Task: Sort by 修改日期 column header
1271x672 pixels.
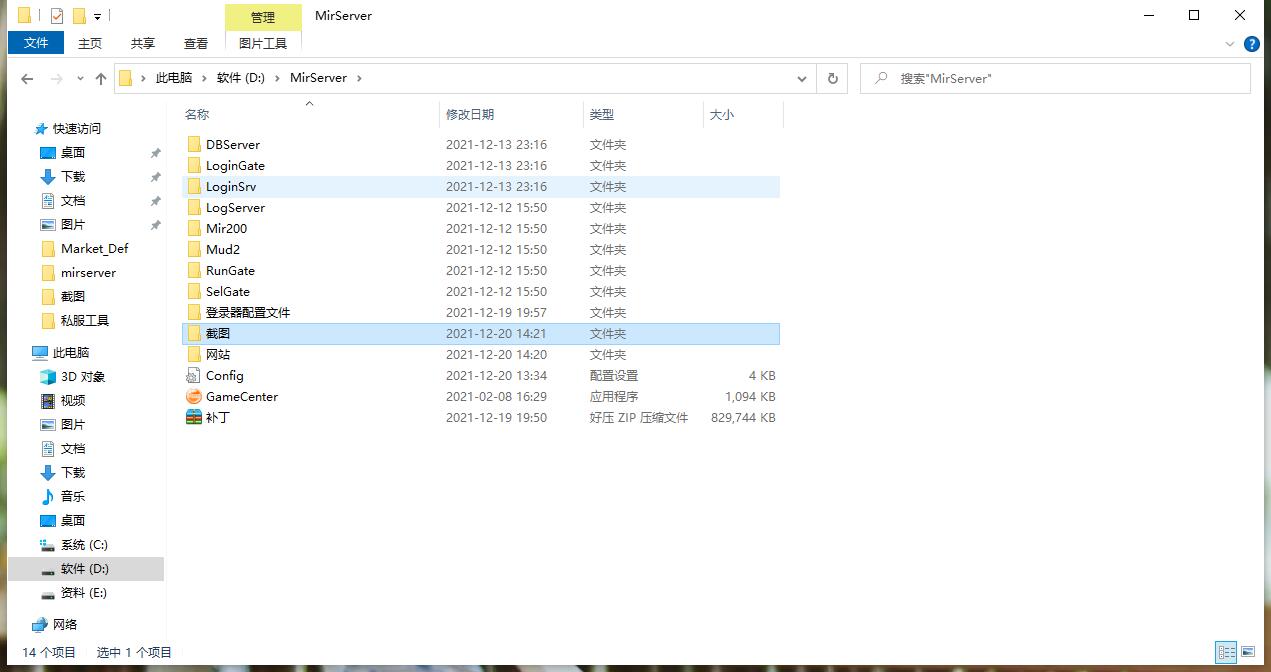Action: (470, 115)
